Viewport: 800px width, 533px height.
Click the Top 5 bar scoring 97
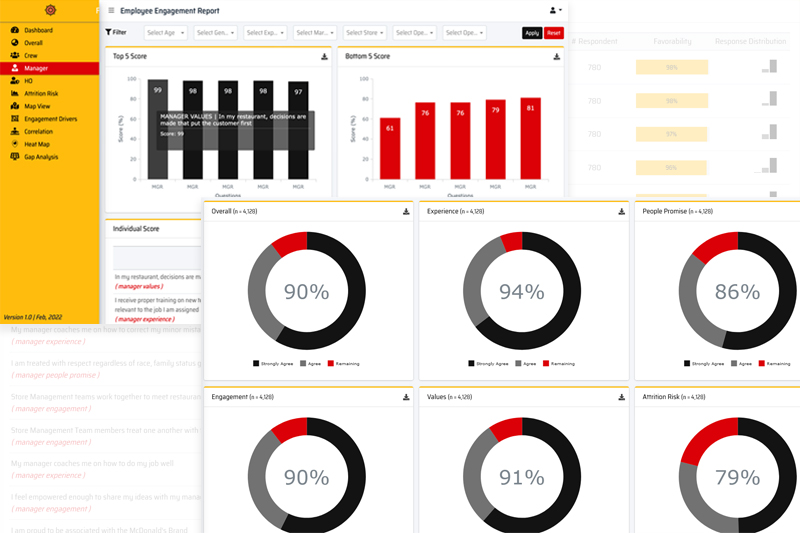pos(298,131)
